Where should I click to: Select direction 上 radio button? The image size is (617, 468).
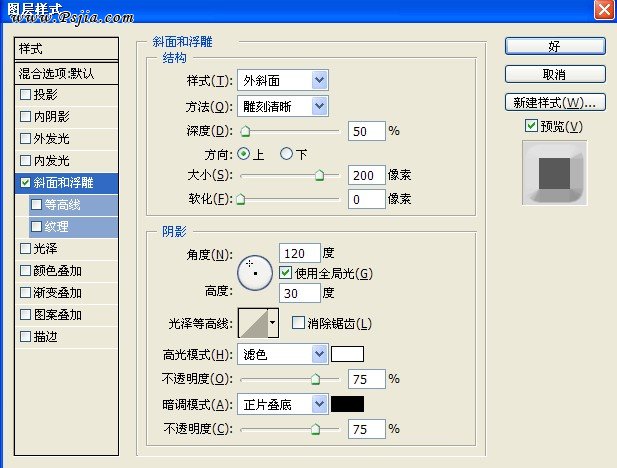(x=244, y=154)
